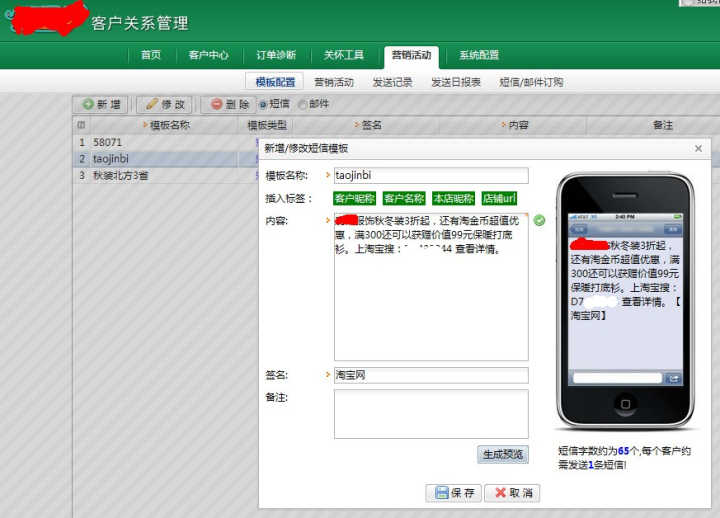Screen dimensions: 720x518
Task: Click the 备注 textarea in the dialog
Action: [x=430, y=413]
